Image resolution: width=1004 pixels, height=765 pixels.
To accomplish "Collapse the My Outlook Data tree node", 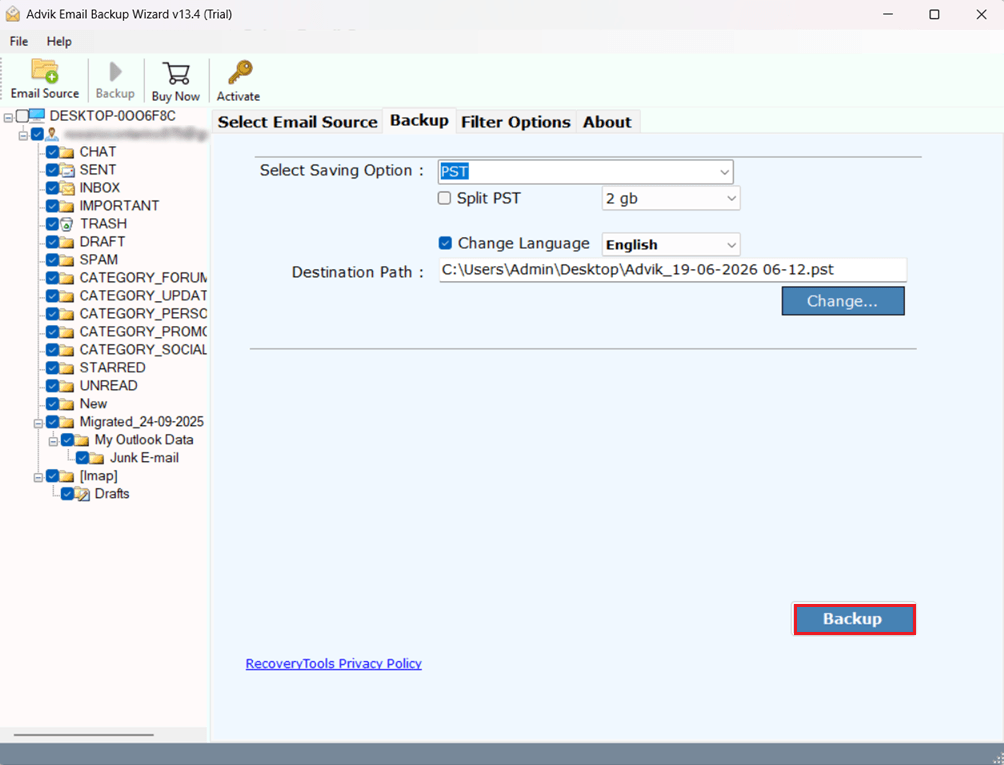I will pyautogui.click(x=54, y=440).
